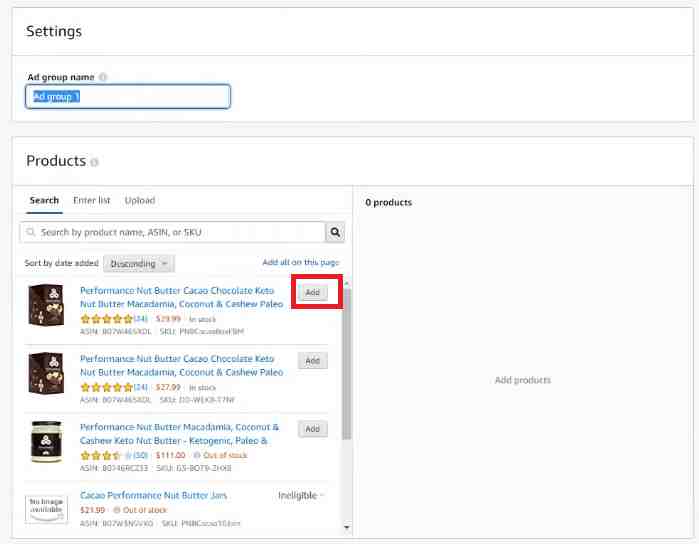Open the Descending sort dropdown

coord(139,264)
